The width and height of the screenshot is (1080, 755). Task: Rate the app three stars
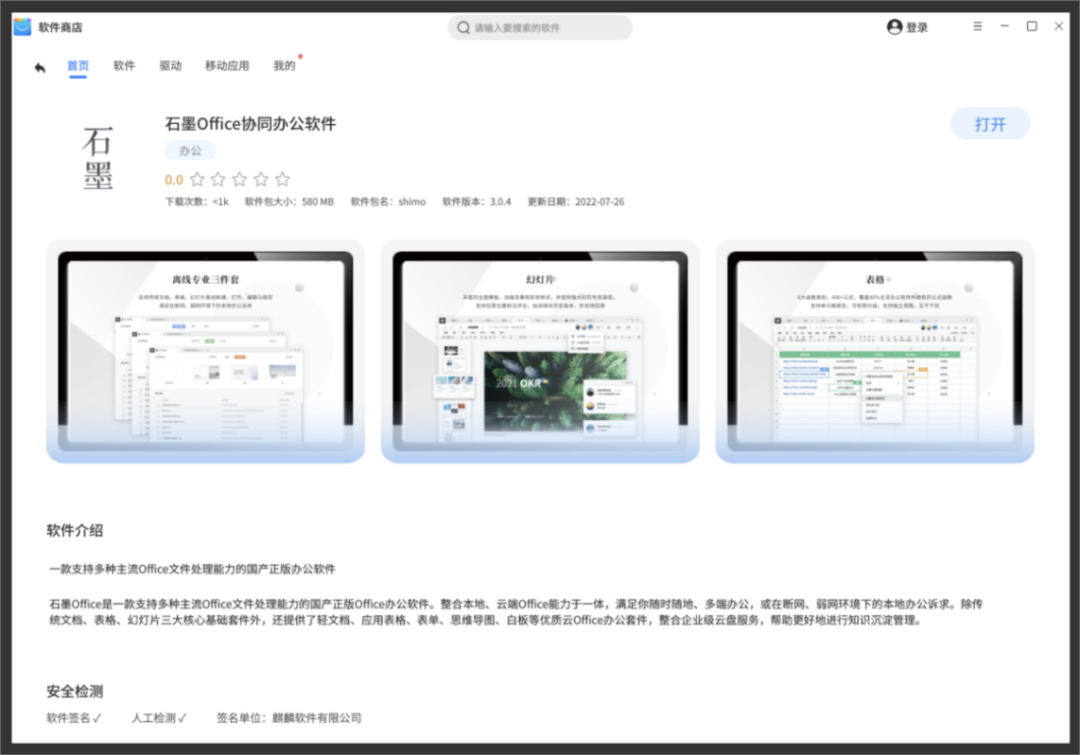tap(240, 180)
